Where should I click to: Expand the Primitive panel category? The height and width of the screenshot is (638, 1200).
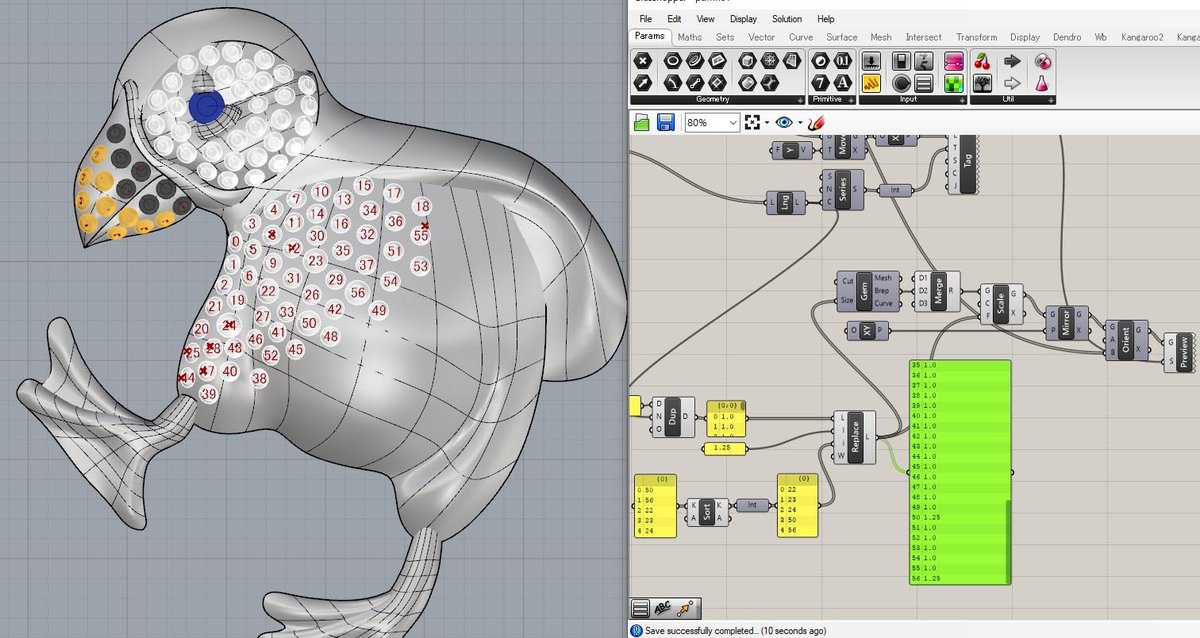click(x=851, y=100)
